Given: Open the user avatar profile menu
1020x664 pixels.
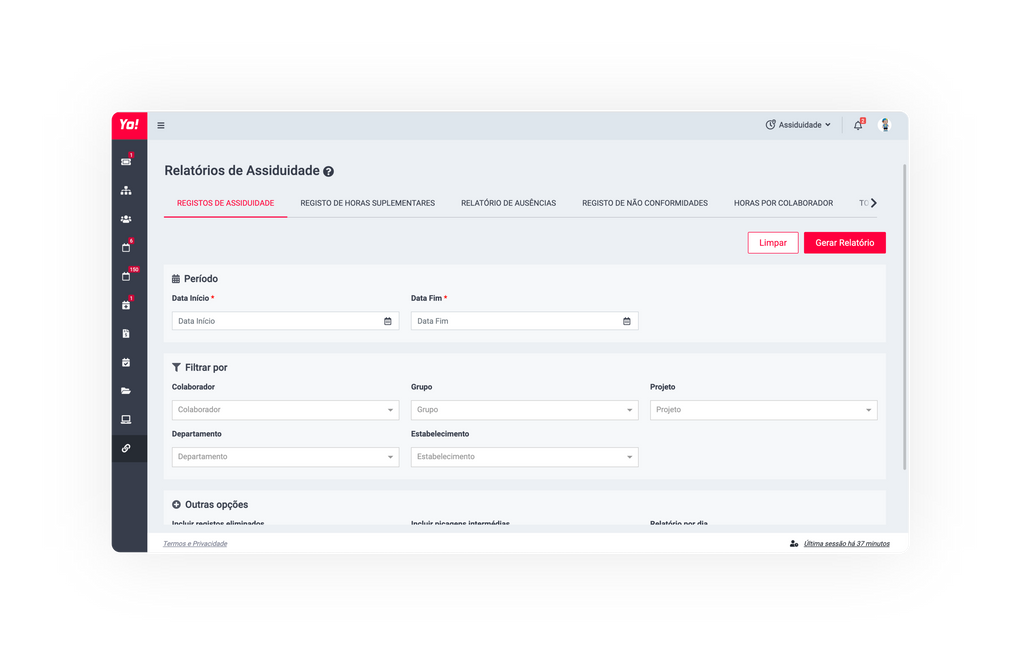Looking at the screenshot, I should point(885,125).
